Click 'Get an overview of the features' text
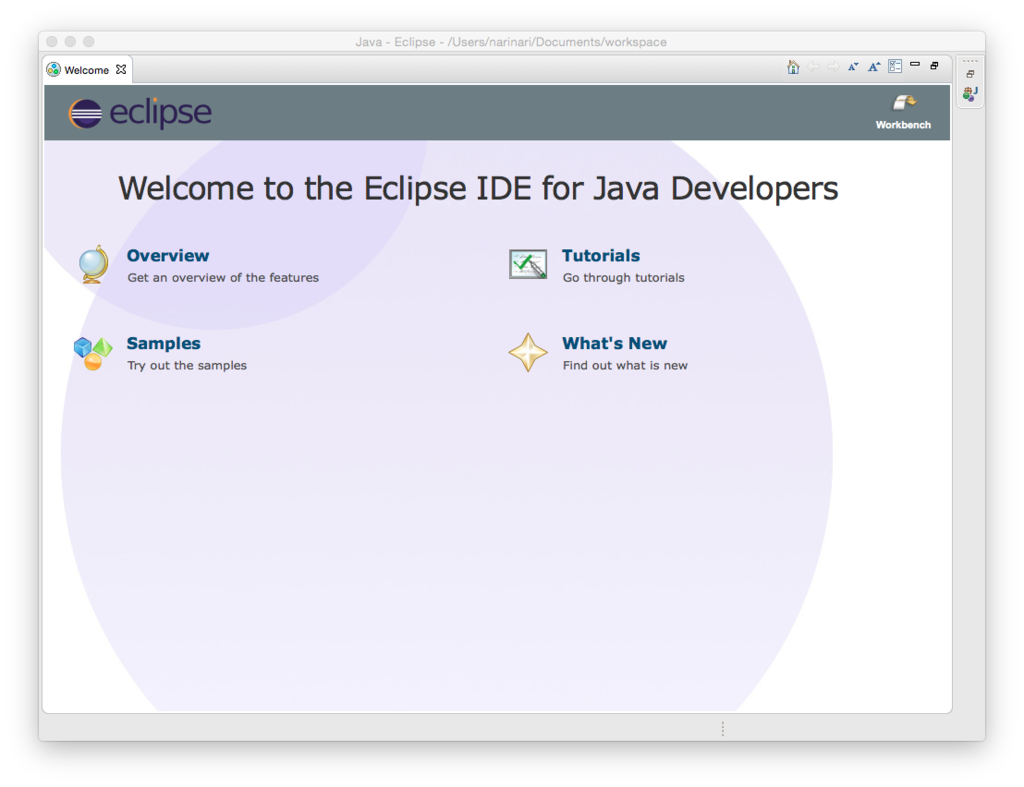Image resolution: width=1024 pixels, height=787 pixels. click(x=223, y=278)
